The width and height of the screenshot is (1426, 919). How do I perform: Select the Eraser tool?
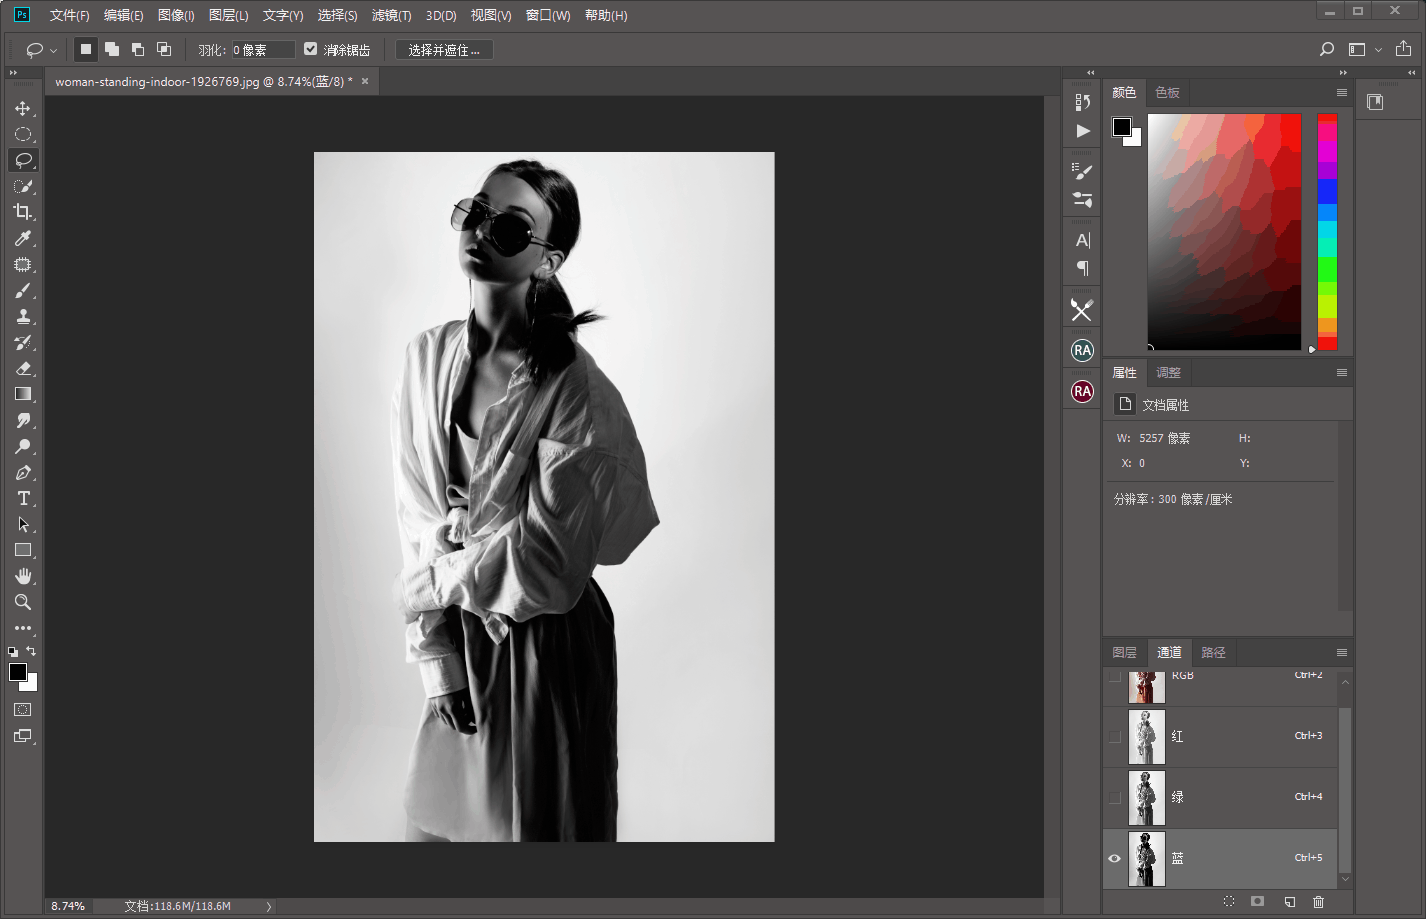(x=23, y=368)
